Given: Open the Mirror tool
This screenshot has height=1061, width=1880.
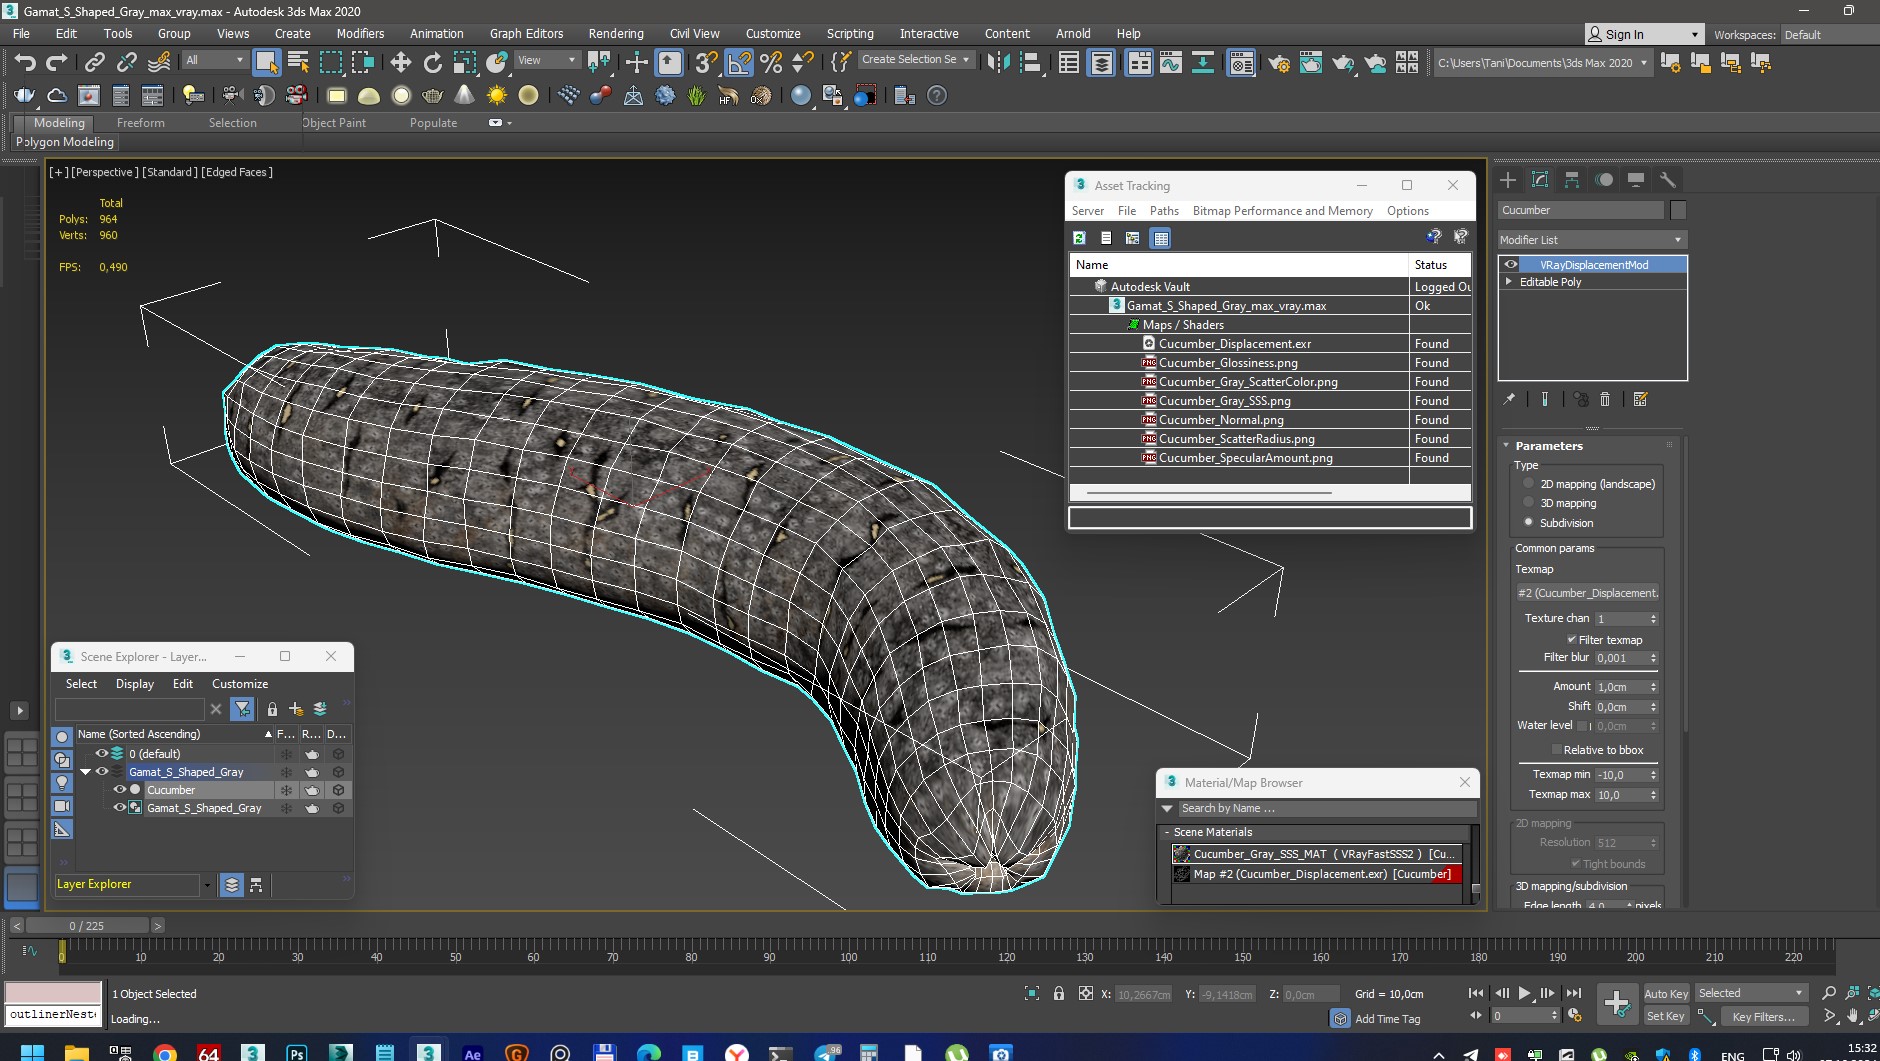Looking at the screenshot, I should 997,63.
